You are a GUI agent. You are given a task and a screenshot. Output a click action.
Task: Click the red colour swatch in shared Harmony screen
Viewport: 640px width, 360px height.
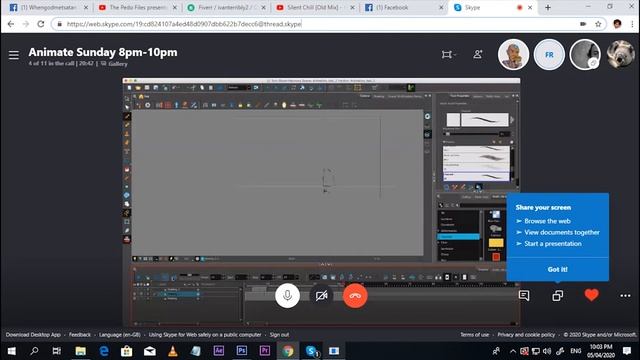point(496,257)
